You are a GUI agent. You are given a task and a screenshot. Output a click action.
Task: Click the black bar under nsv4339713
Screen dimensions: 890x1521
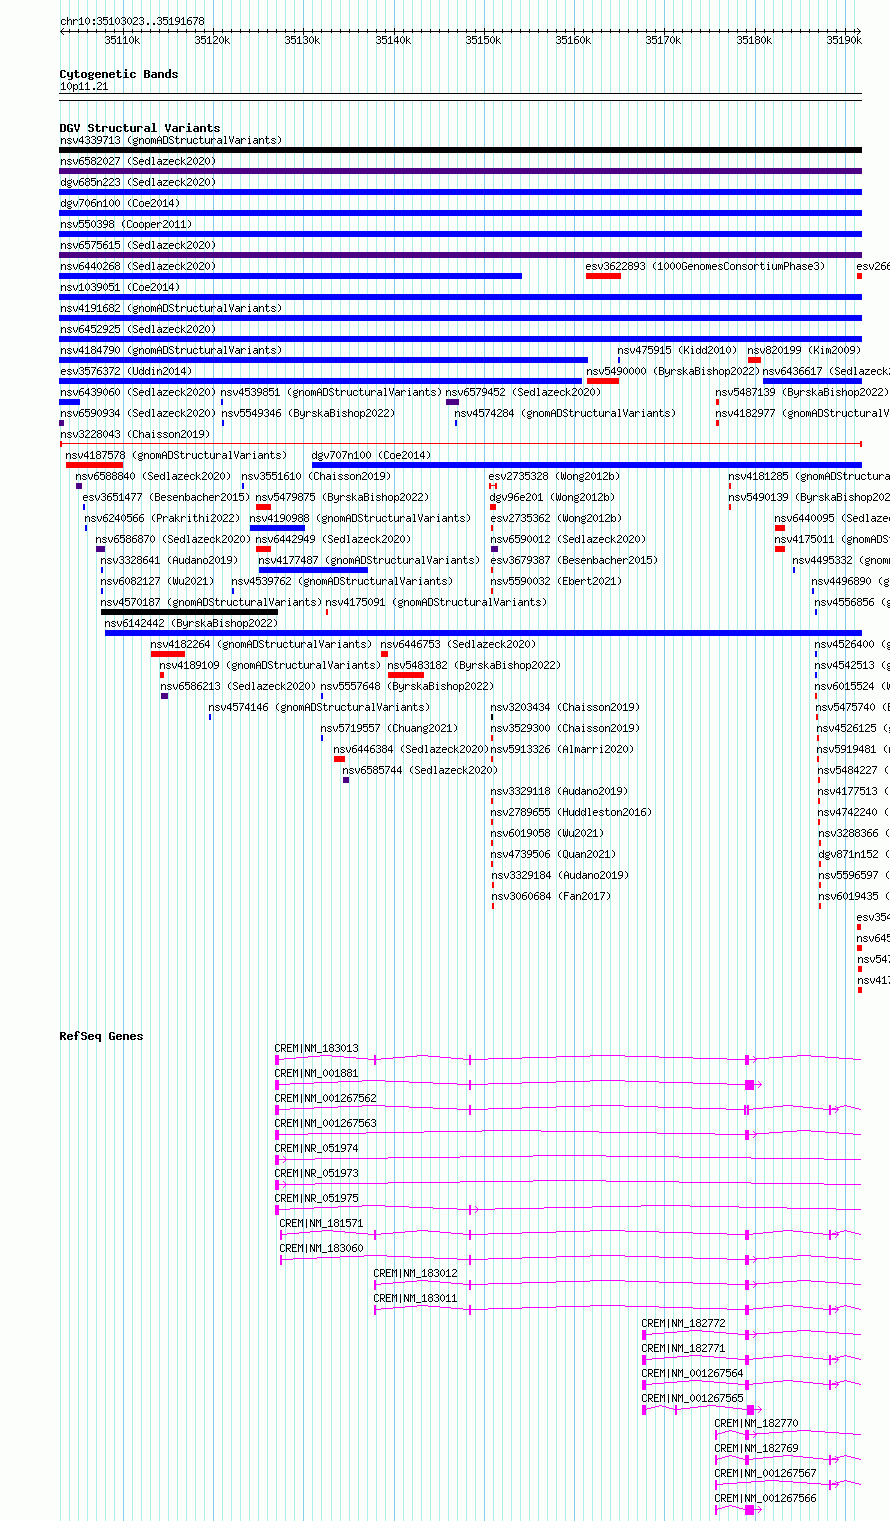(x=460, y=150)
